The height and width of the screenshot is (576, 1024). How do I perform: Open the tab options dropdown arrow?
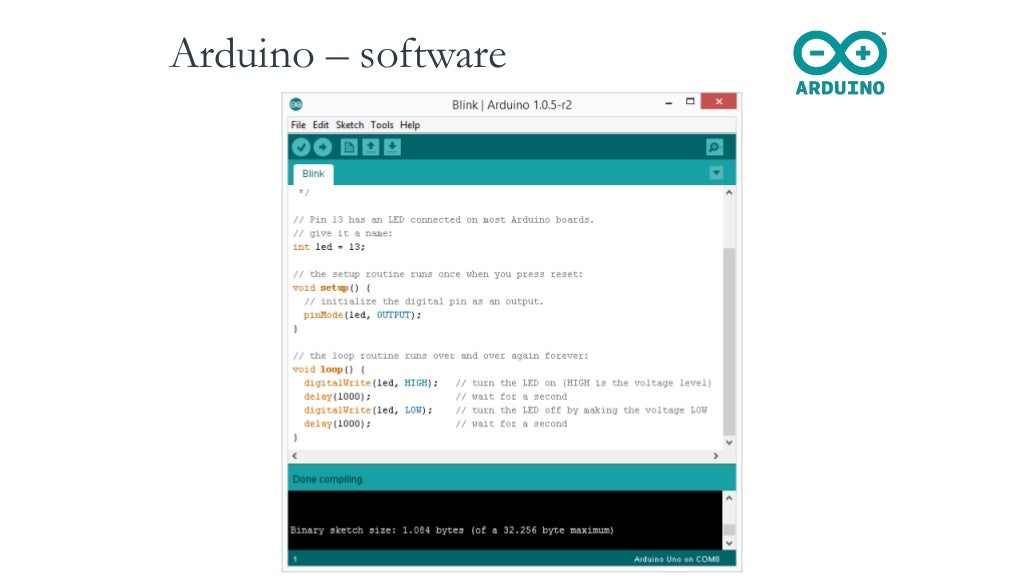click(x=716, y=172)
